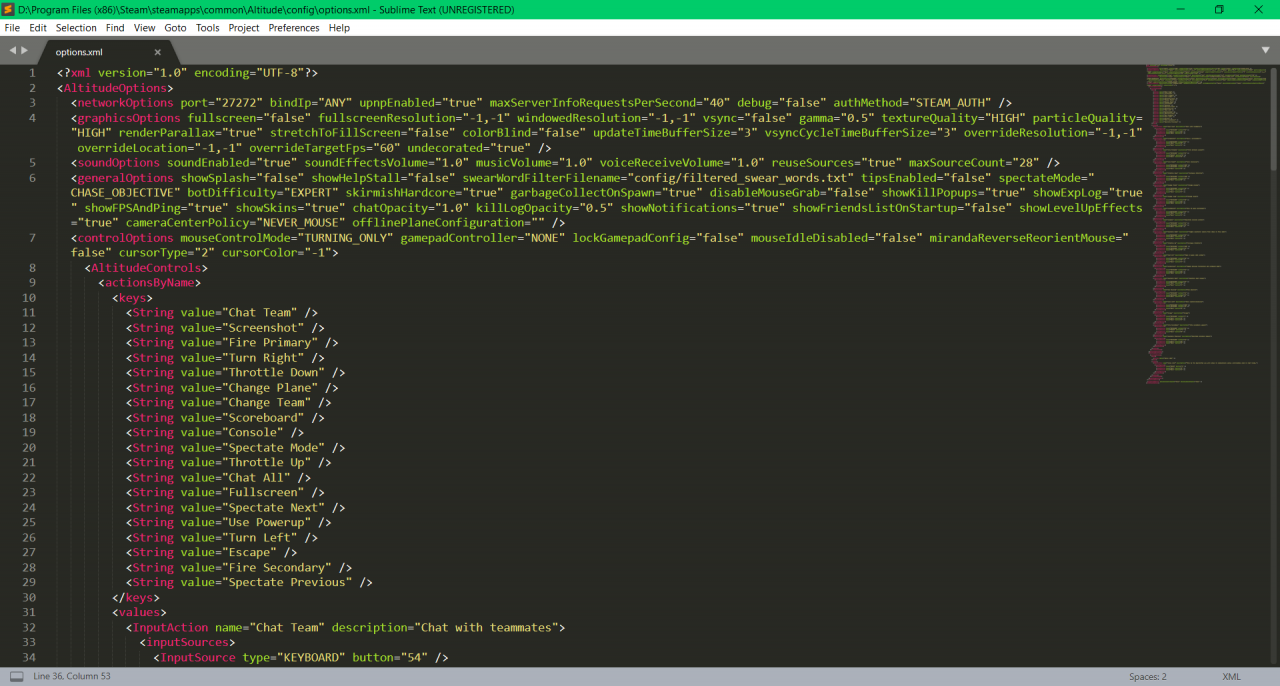Click the next tab right arrow
Image resolution: width=1280 pixels, height=686 pixels.
tap(25, 50)
